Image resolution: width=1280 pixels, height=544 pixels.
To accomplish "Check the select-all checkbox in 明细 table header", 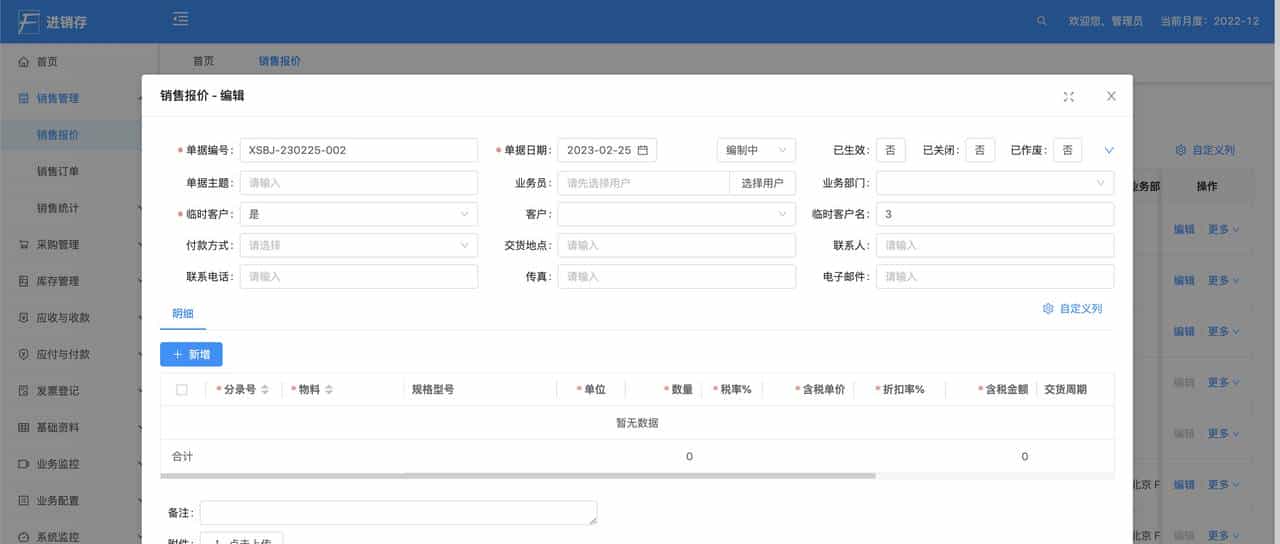I will [182, 390].
